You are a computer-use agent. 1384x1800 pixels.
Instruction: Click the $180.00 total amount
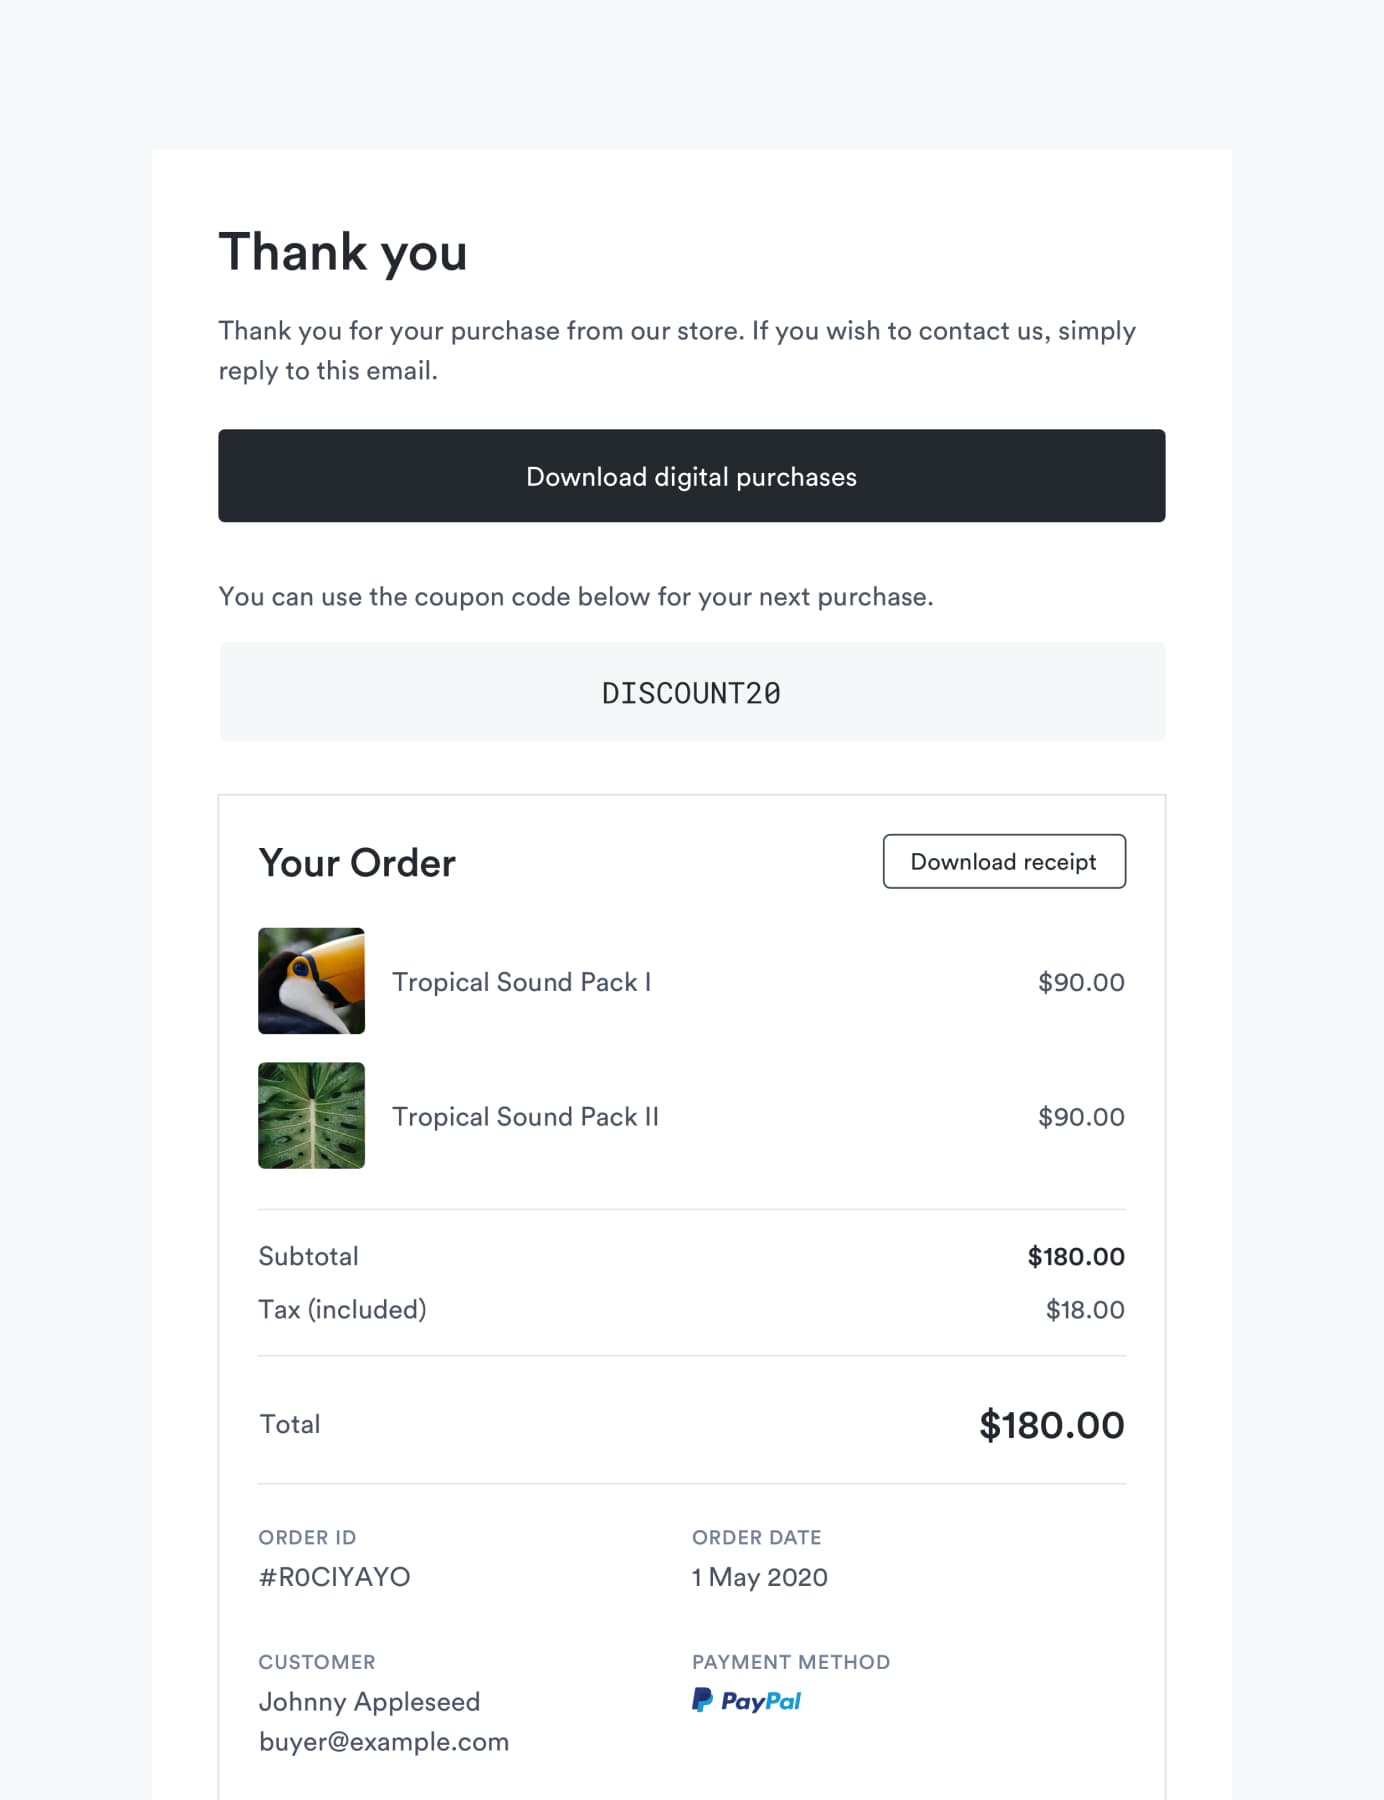(1052, 1425)
